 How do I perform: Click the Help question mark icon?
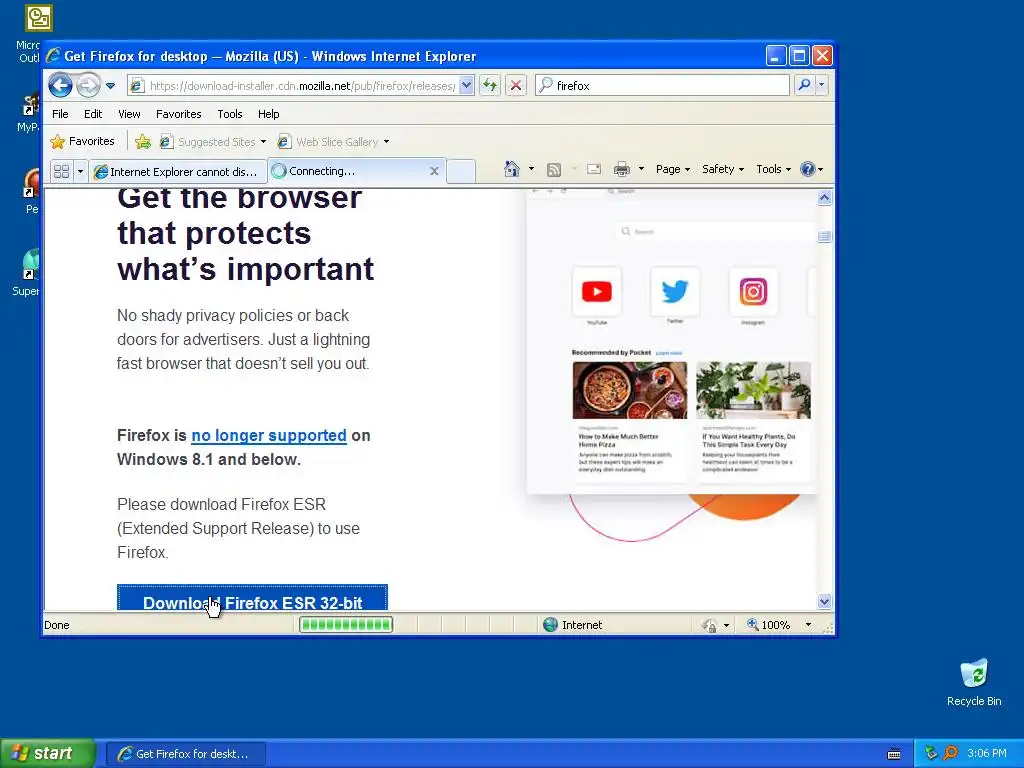(x=808, y=169)
